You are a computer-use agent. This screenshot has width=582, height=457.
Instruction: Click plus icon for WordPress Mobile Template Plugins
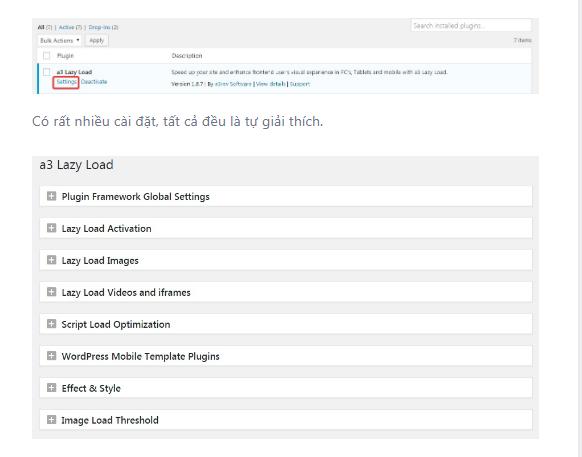[51, 356]
